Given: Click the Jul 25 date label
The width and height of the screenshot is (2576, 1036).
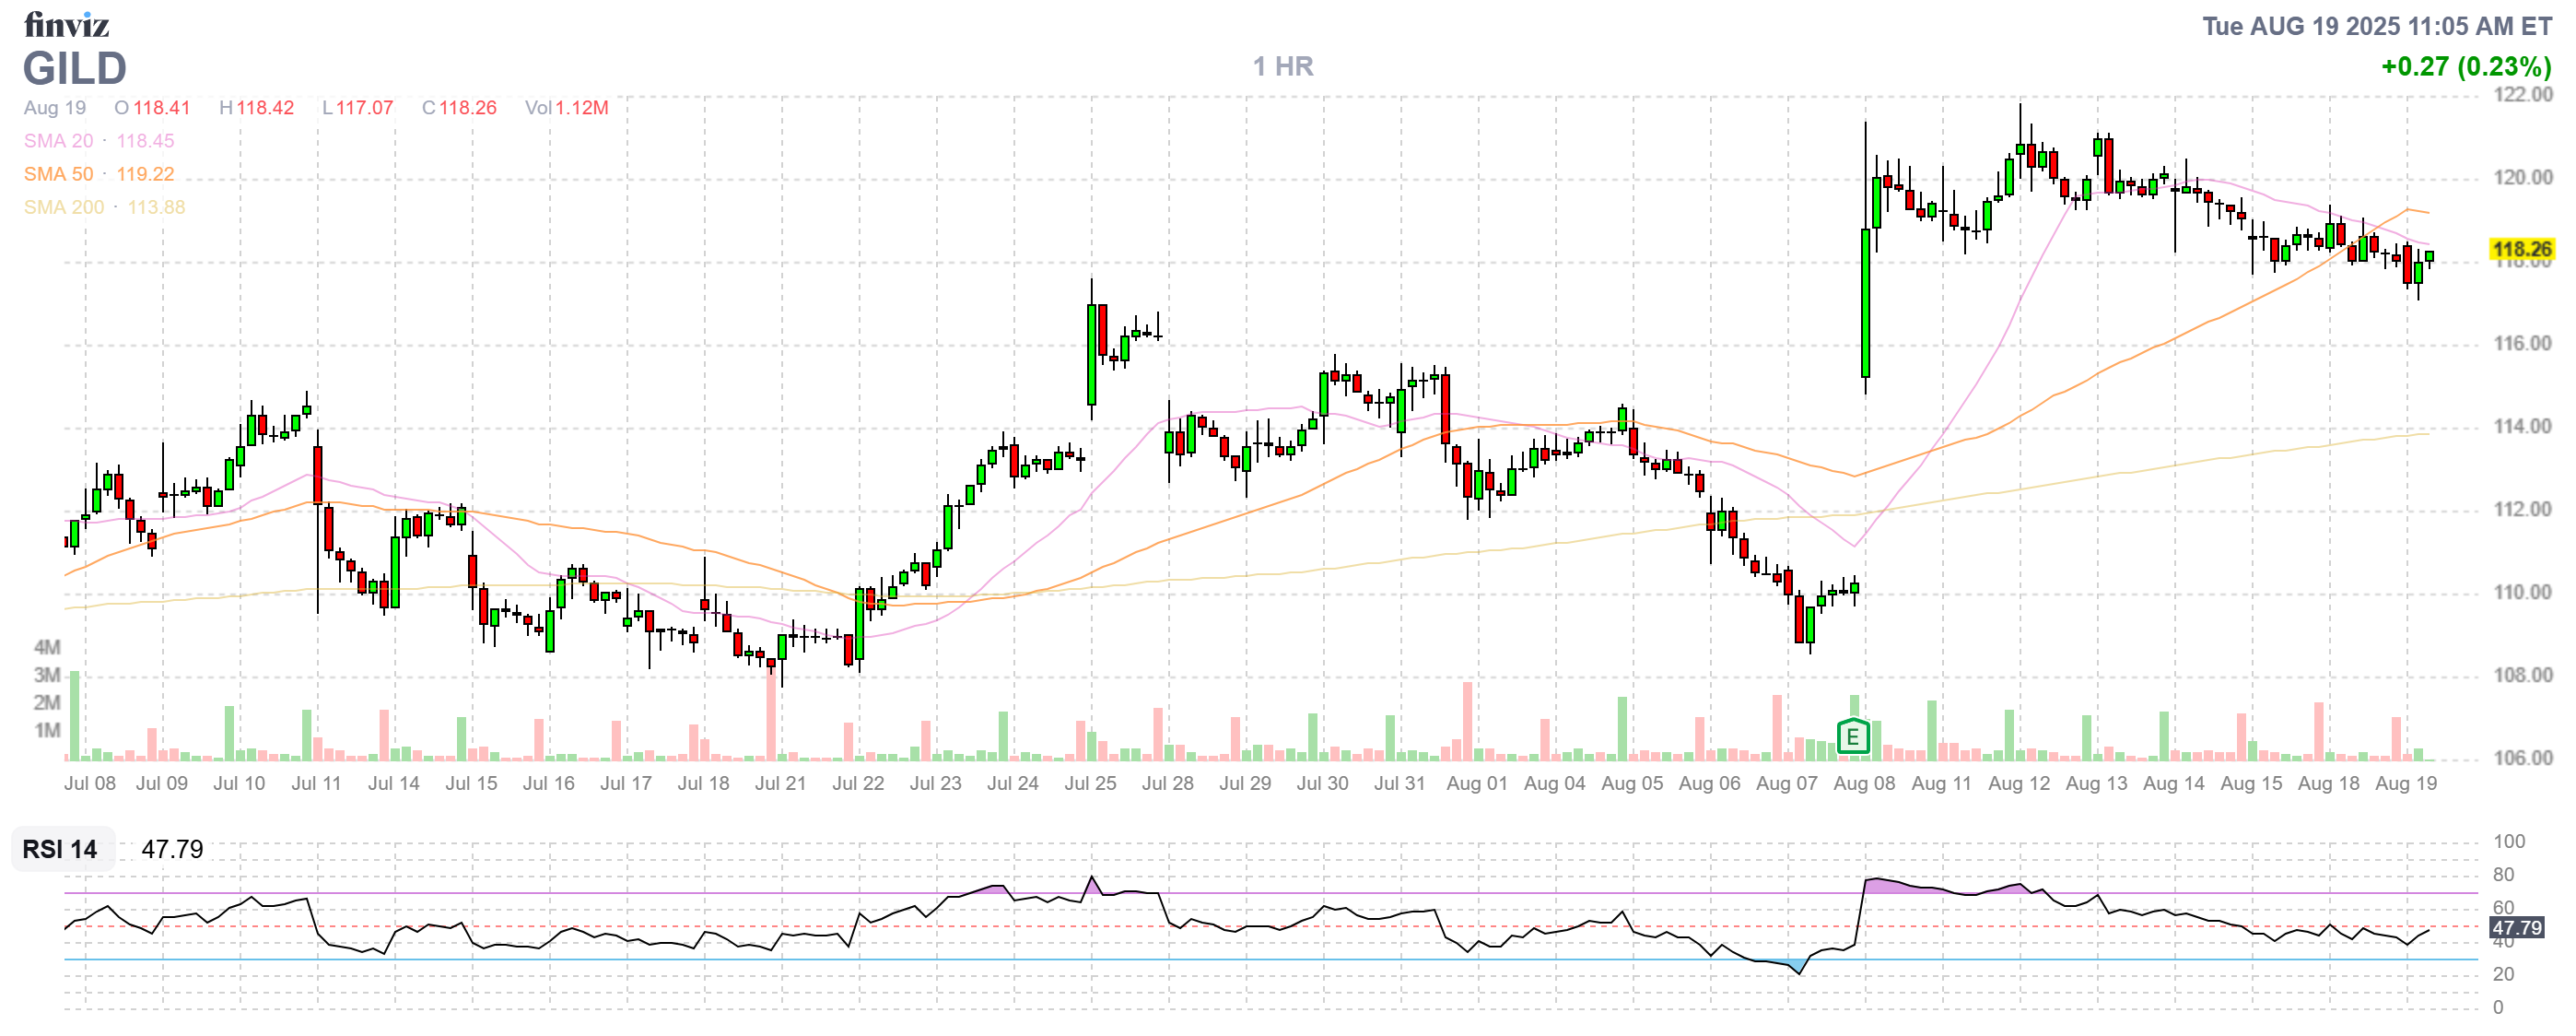Looking at the screenshot, I should [1090, 783].
